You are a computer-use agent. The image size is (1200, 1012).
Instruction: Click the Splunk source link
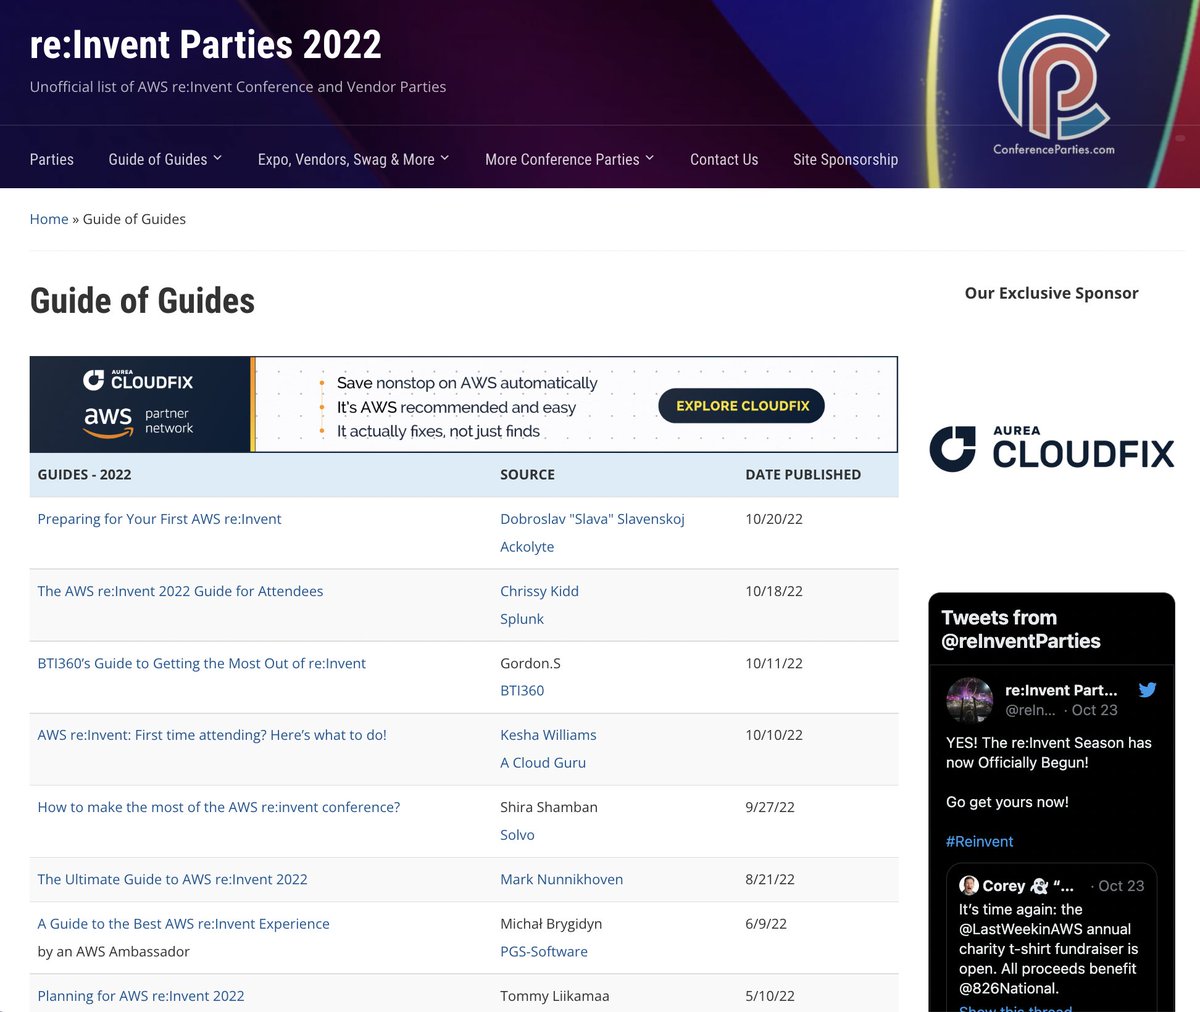(522, 619)
